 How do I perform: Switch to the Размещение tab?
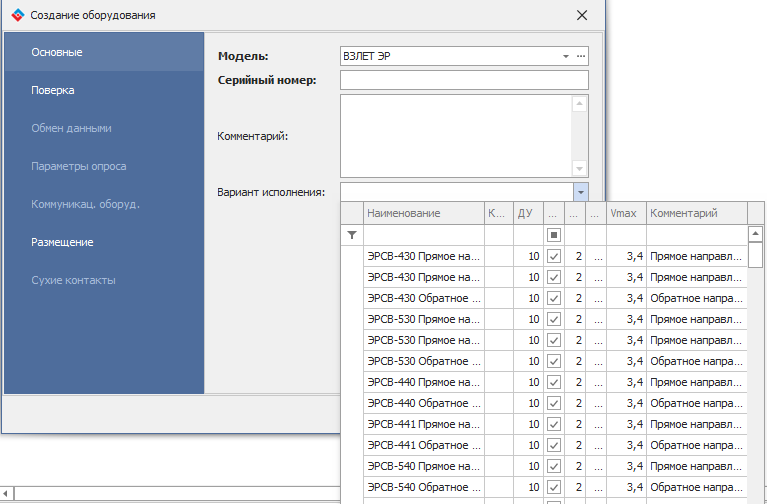click(104, 243)
